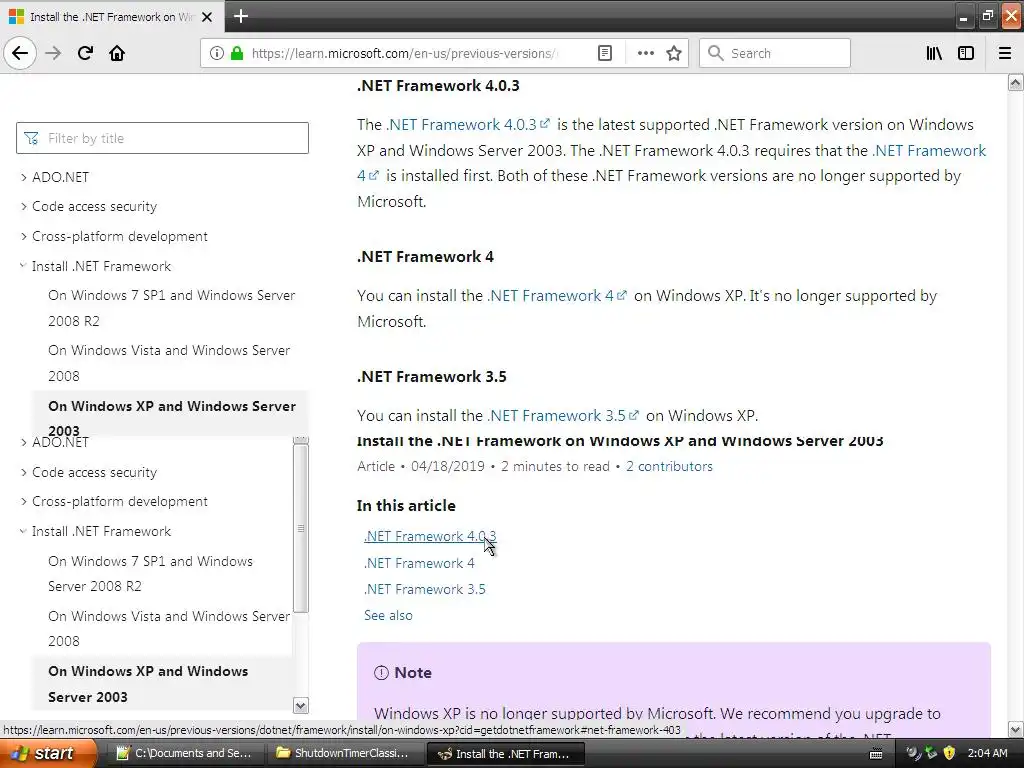Image resolution: width=1024 pixels, height=768 pixels.
Task: Click the address bar URL field
Action: (405, 54)
